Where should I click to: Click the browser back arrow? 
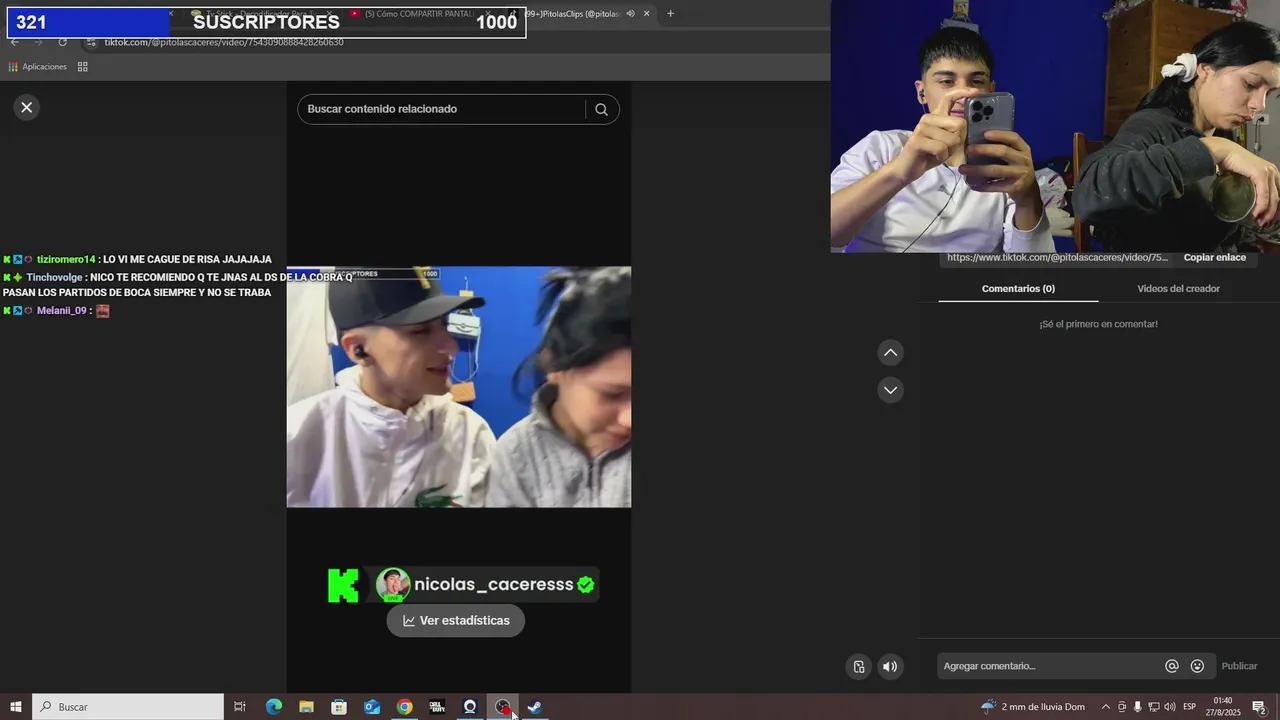(14, 42)
